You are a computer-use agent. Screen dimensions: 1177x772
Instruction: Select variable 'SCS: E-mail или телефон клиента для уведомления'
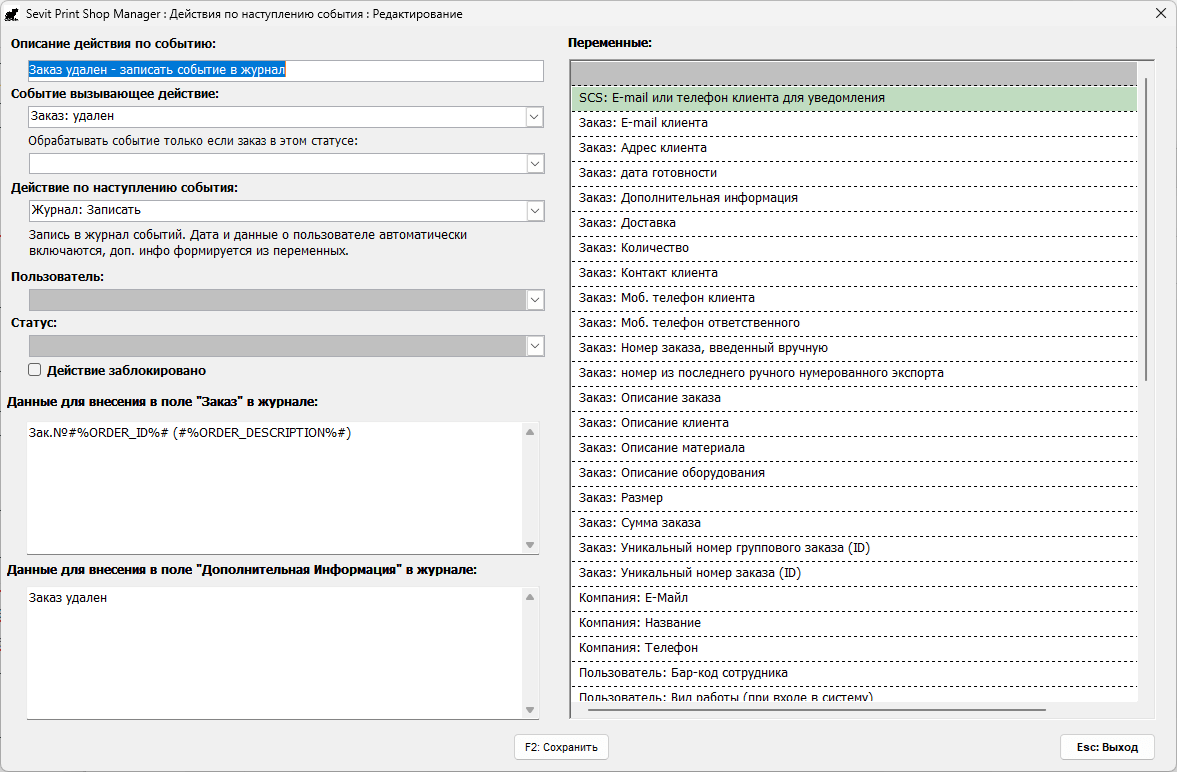854,98
